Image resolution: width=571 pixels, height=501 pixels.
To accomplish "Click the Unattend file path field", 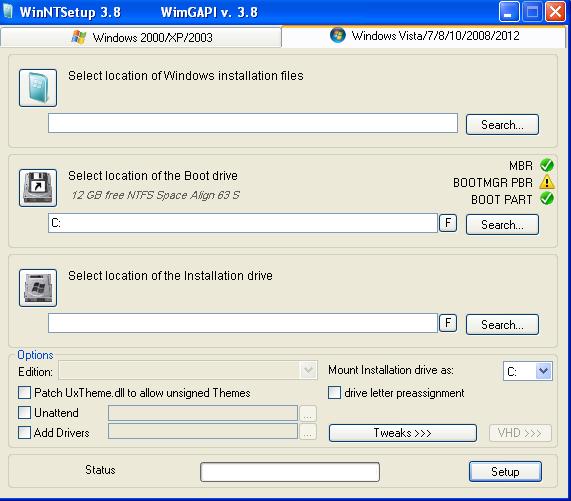I will click(203, 413).
